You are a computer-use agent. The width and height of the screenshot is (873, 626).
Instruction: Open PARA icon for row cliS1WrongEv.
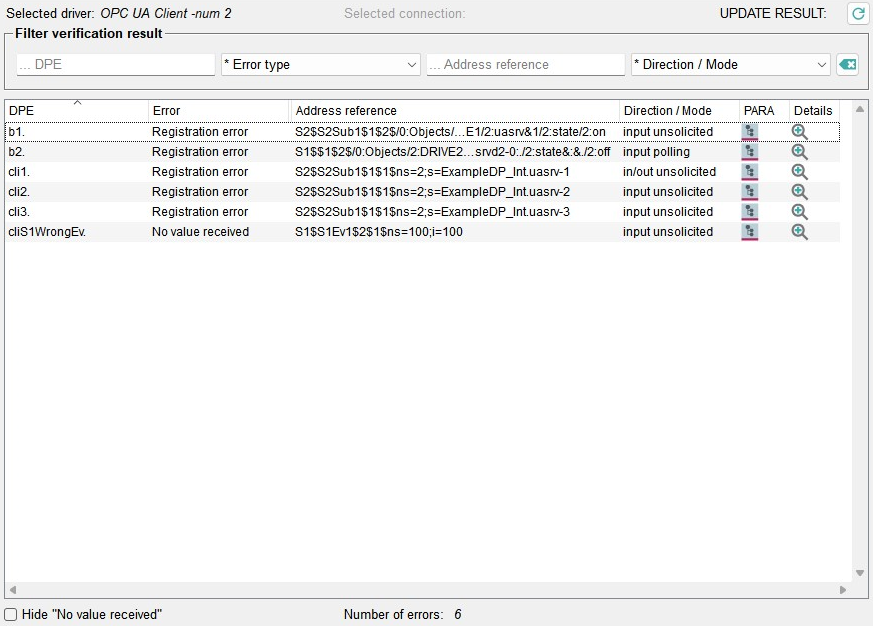click(750, 232)
